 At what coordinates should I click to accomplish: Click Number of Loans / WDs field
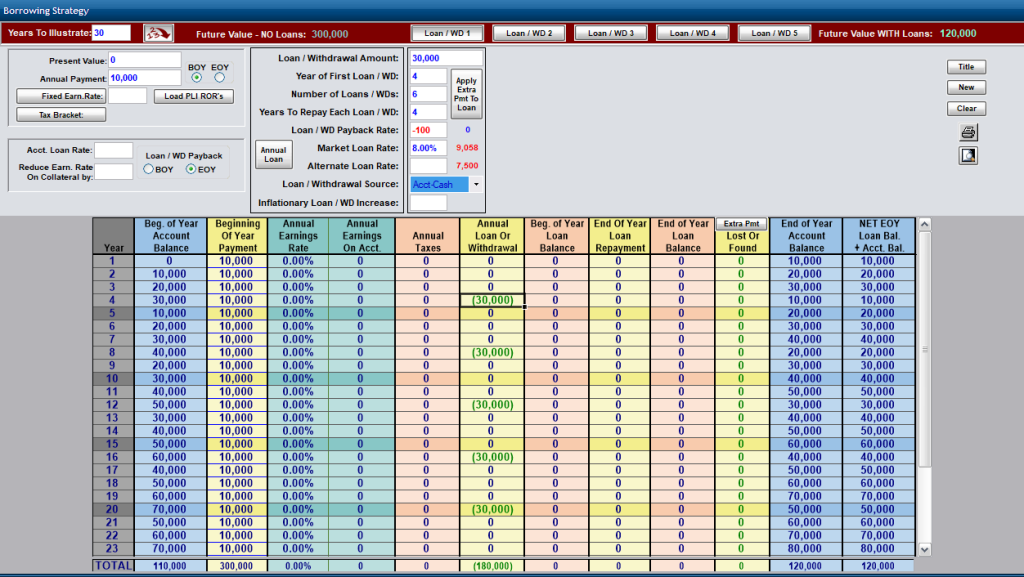[428, 94]
